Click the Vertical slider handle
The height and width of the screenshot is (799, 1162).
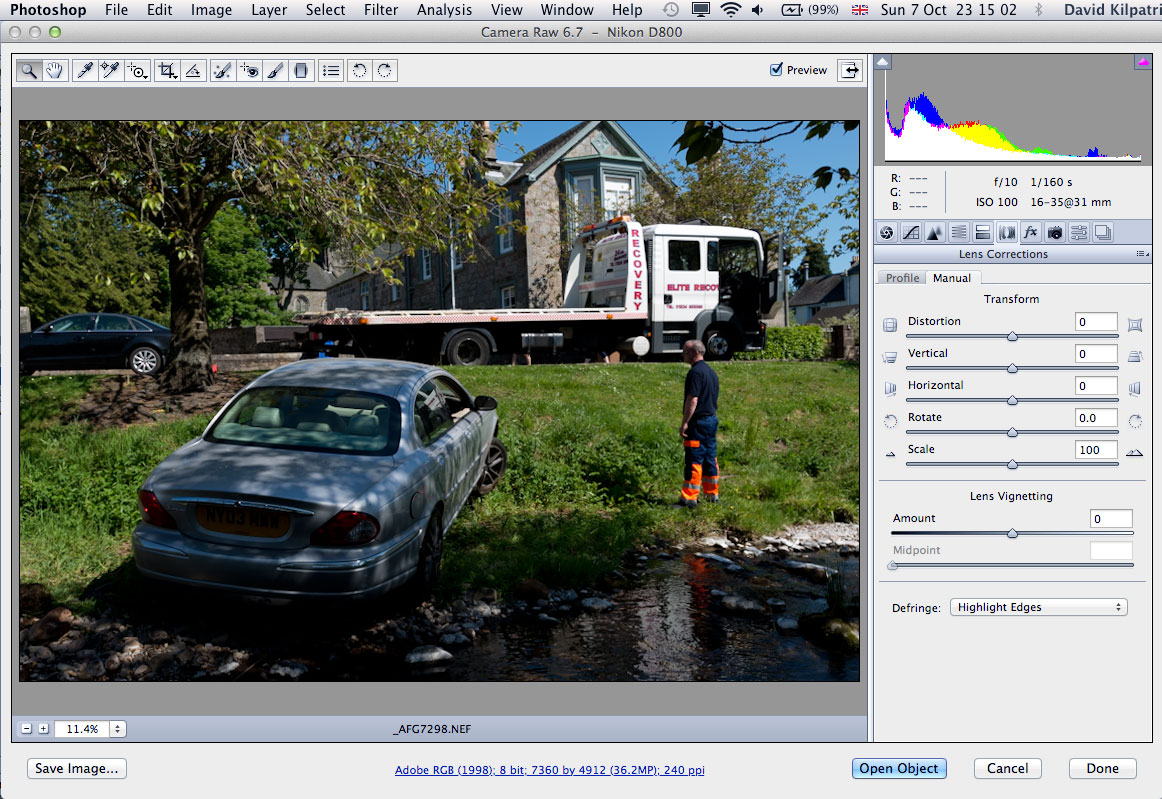click(x=1012, y=368)
